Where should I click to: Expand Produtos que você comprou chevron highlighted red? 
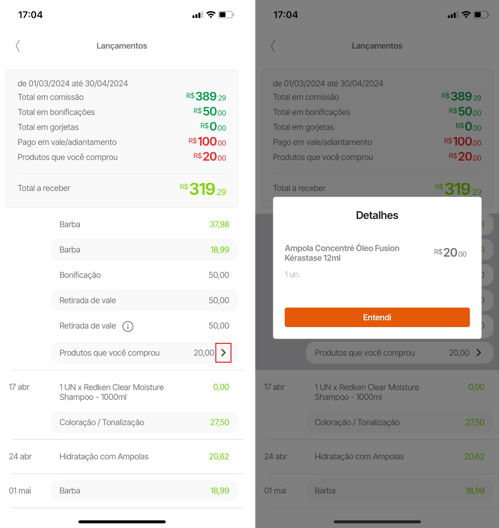tap(223, 353)
